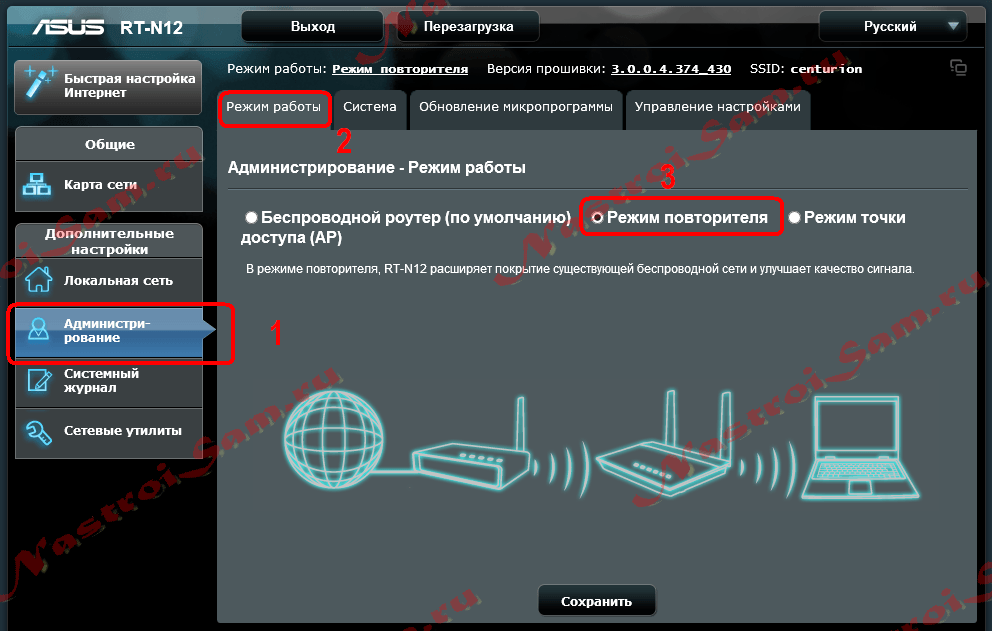The image size is (992, 631).
Task: Select Беспроводной роутер (по умолчанию) radio button
Action: pos(251,217)
